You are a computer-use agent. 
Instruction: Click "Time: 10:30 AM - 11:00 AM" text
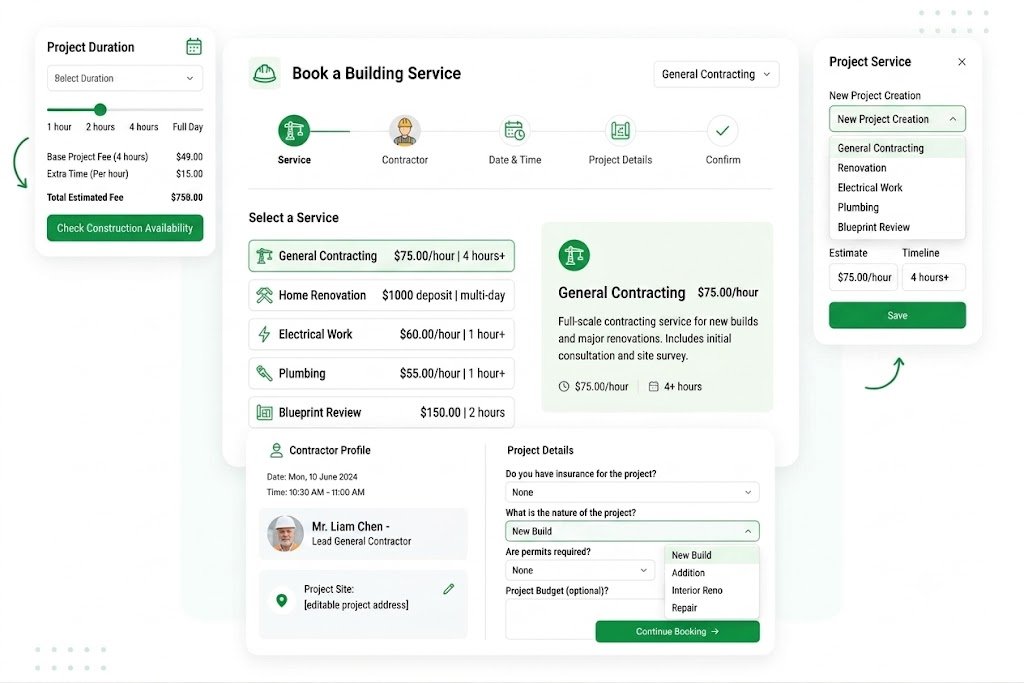tap(315, 492)
